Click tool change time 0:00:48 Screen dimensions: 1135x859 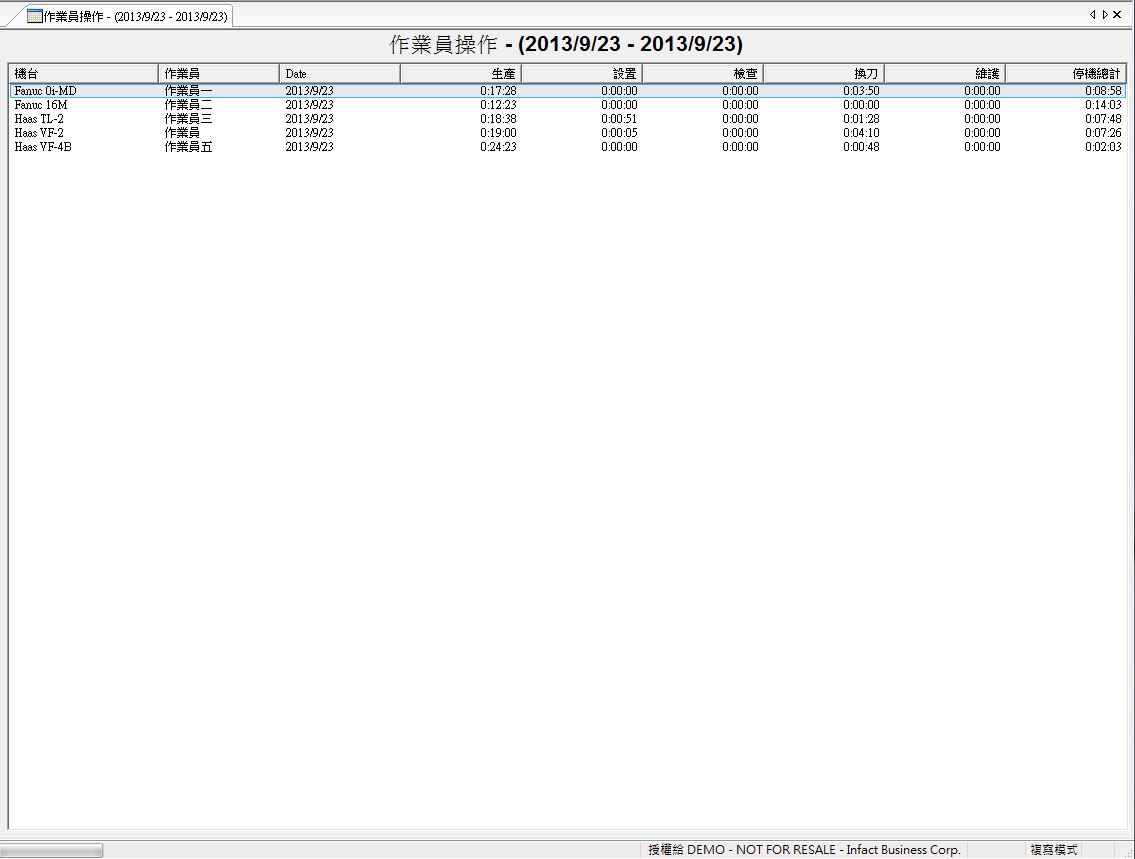[861, 147]
